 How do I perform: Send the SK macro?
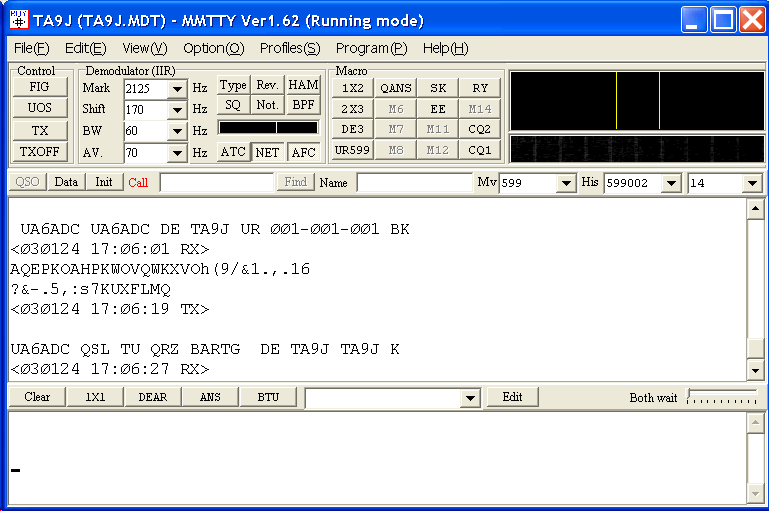pyautogui.click(x=437, y=88)
